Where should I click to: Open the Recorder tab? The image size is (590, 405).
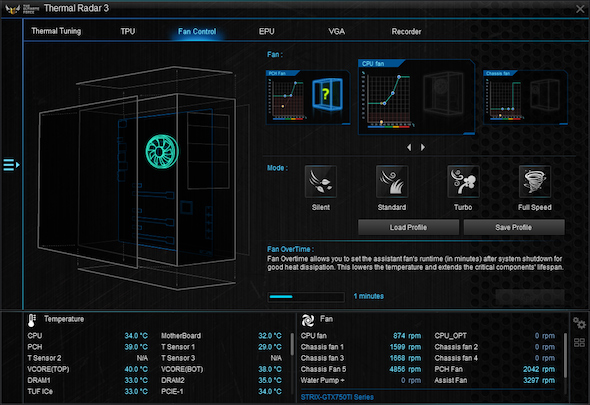click(406, 32)
